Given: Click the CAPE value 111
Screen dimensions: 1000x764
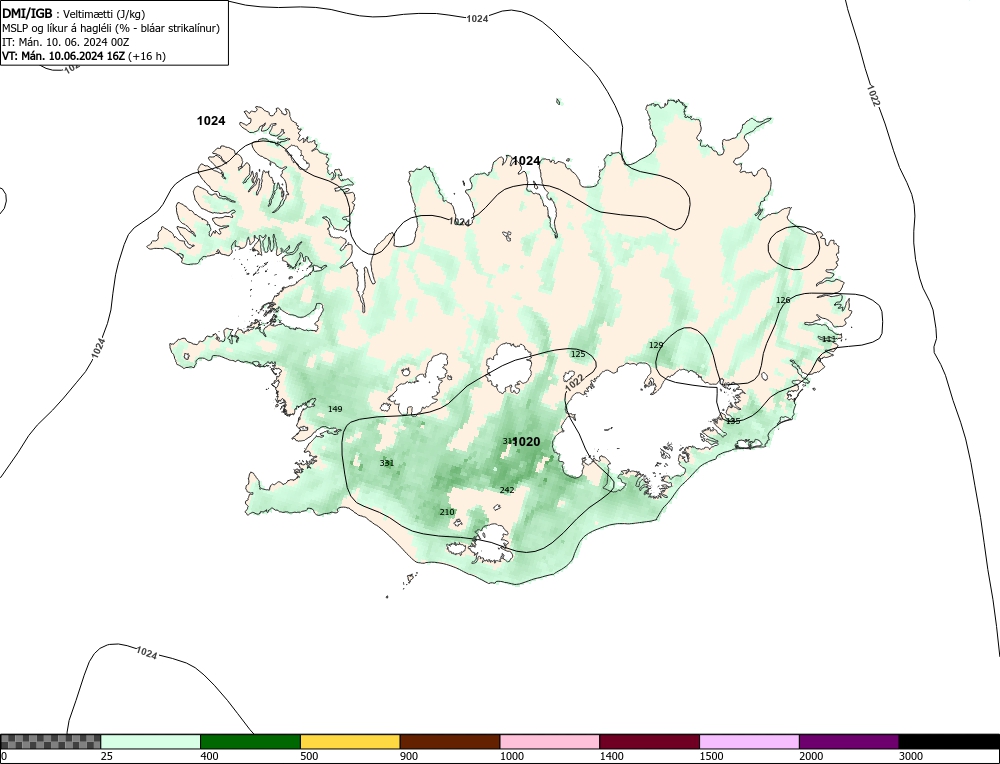Looking at the screenshot, I should (x=828, y=339).
